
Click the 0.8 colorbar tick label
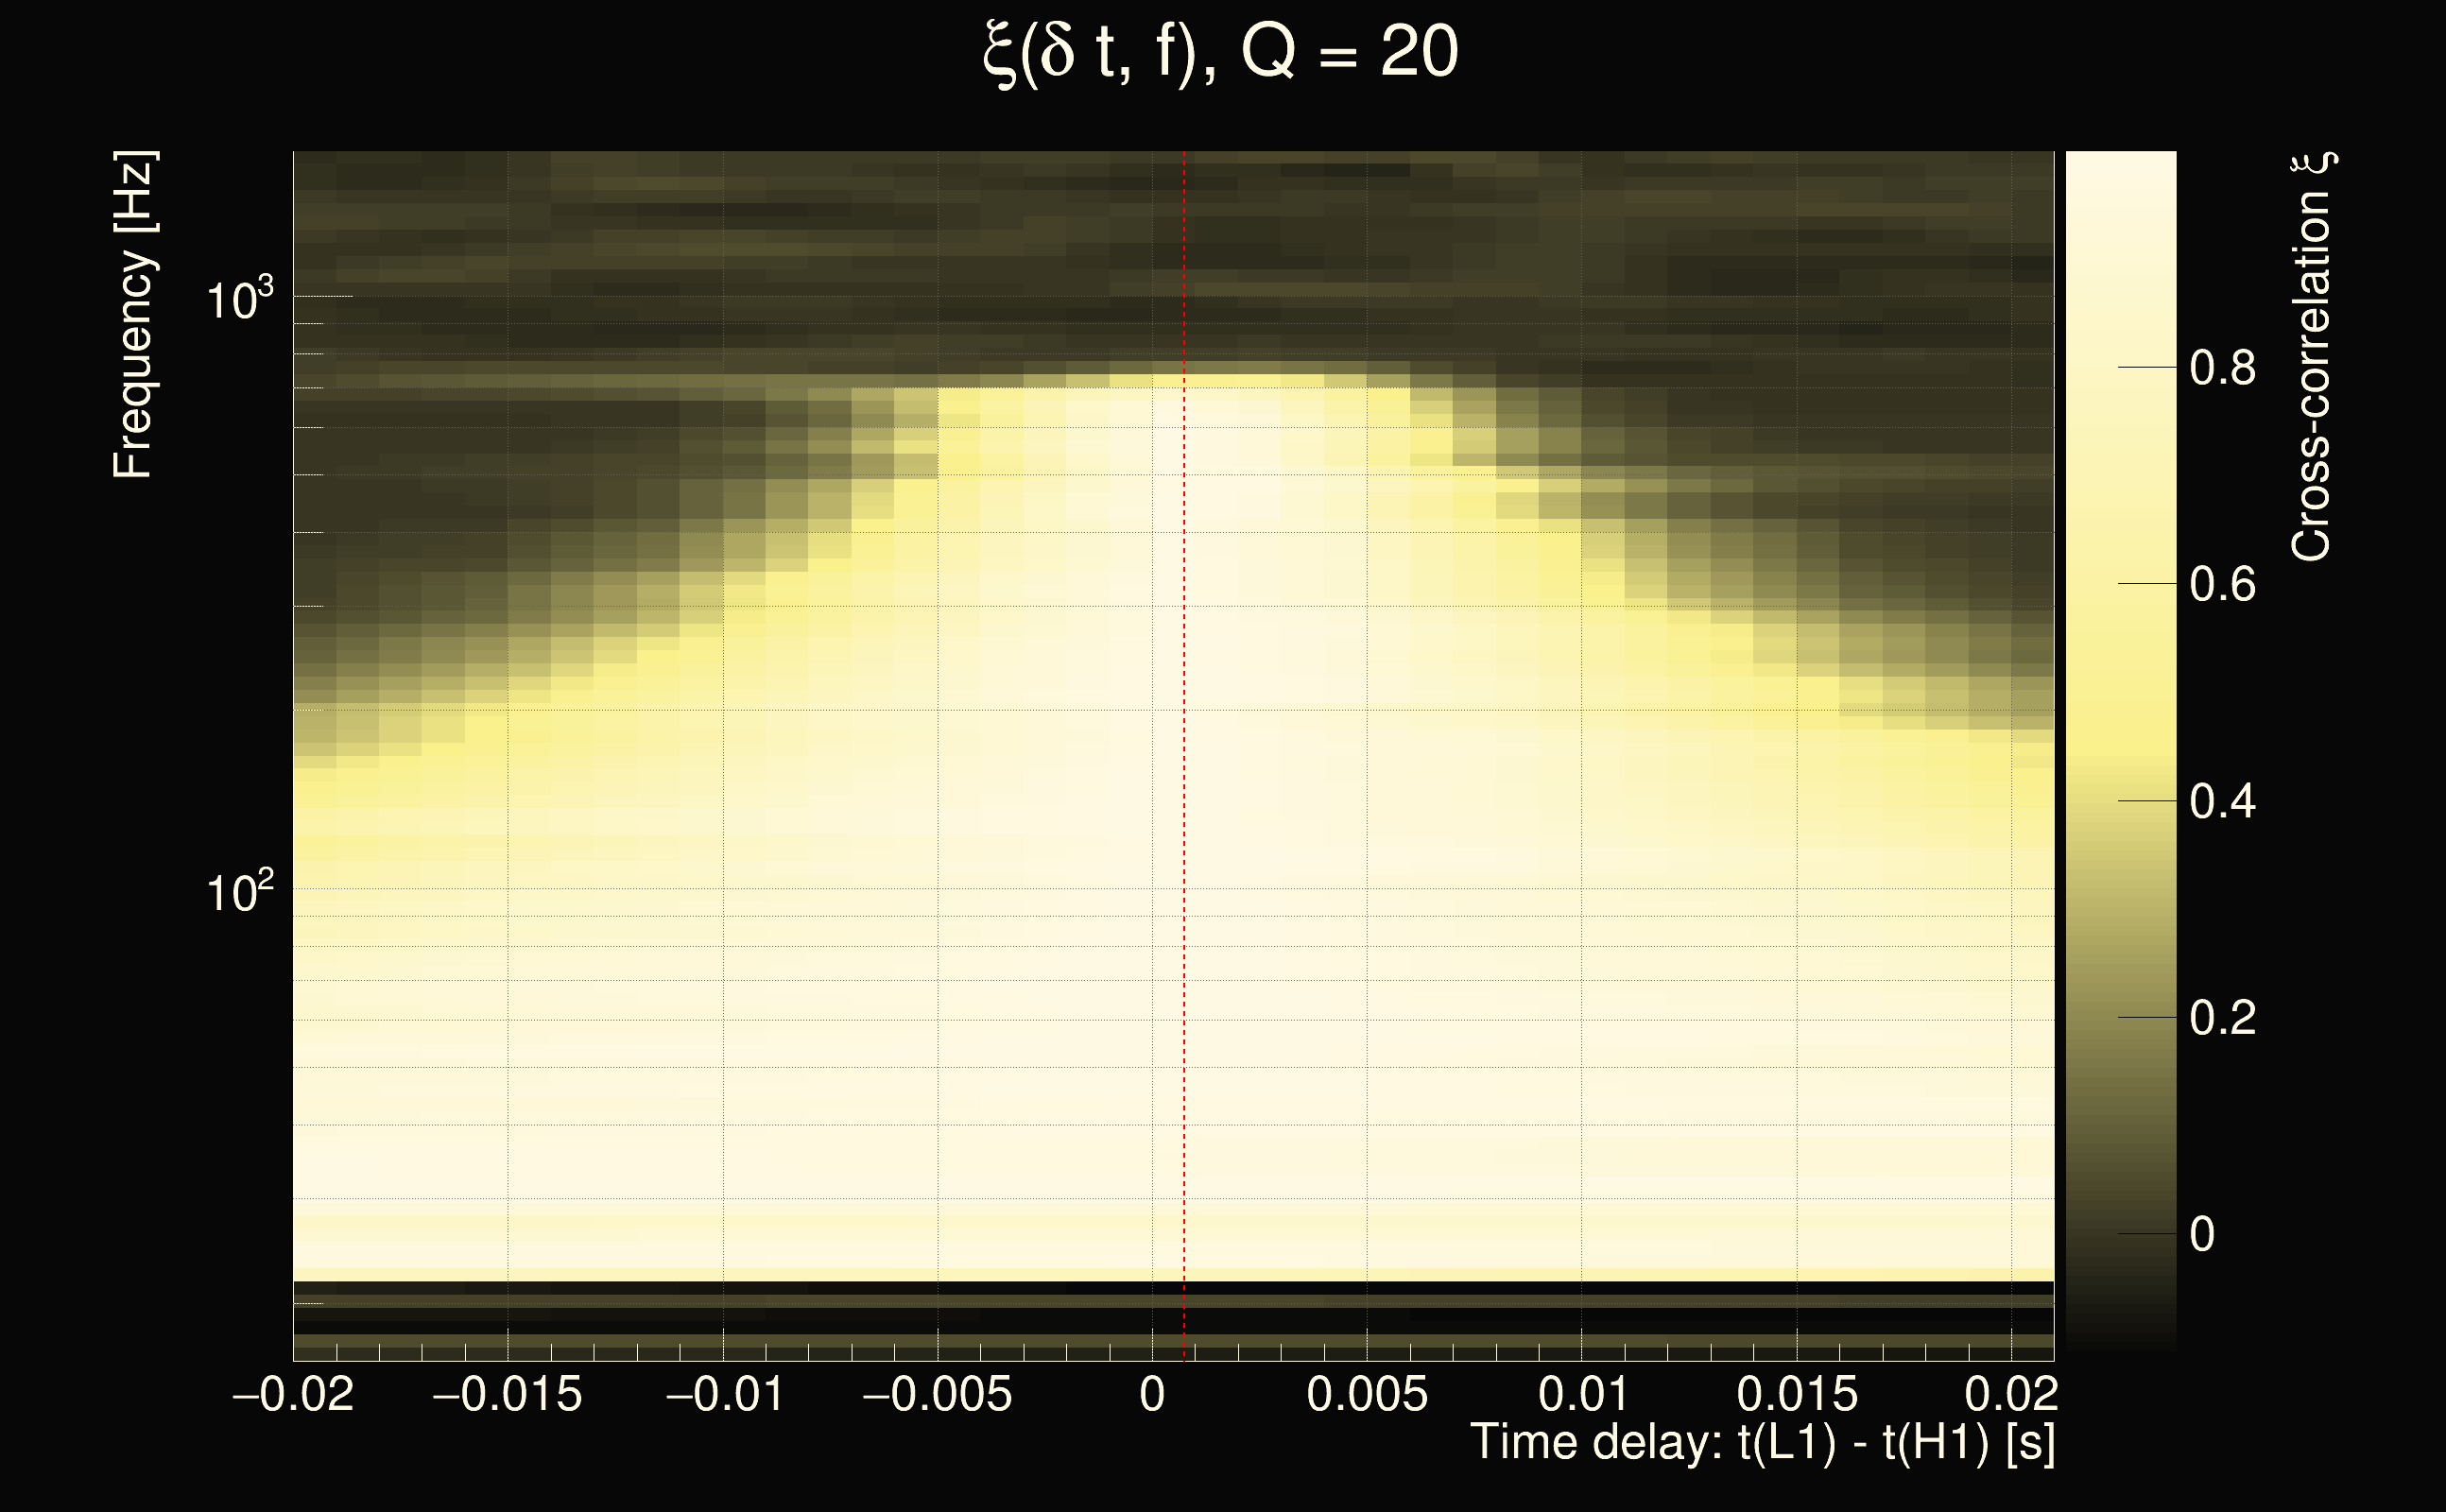point(2222,368)
